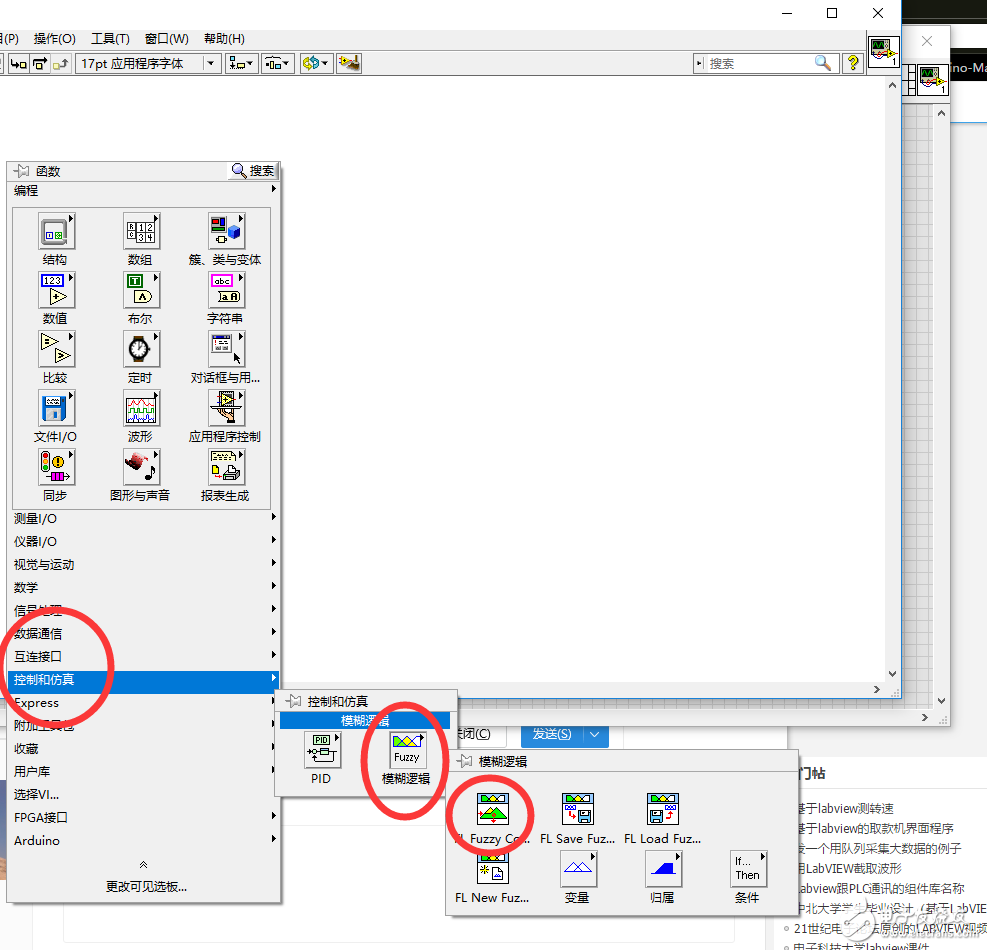Click the 搜索 button in functions palette
This screenshot has height=950, width=987.
(x=253, y=171)
